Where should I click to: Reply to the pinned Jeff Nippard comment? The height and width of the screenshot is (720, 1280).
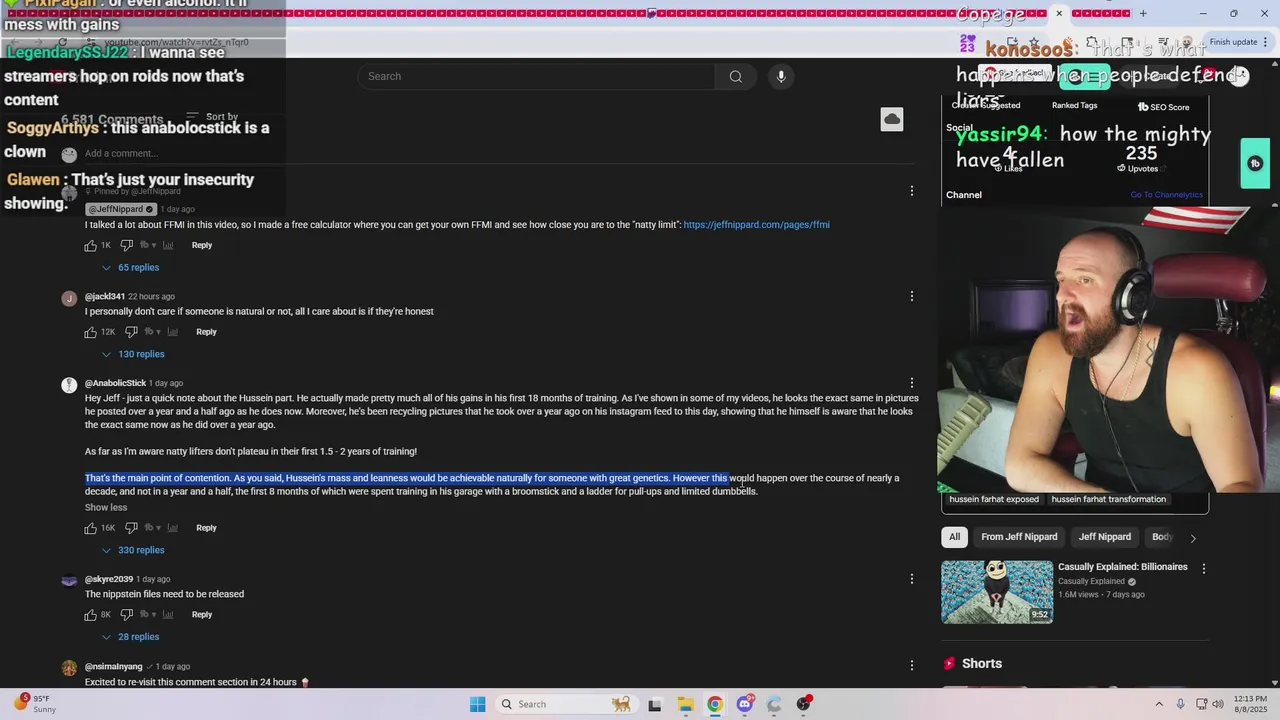click(202, 245)
